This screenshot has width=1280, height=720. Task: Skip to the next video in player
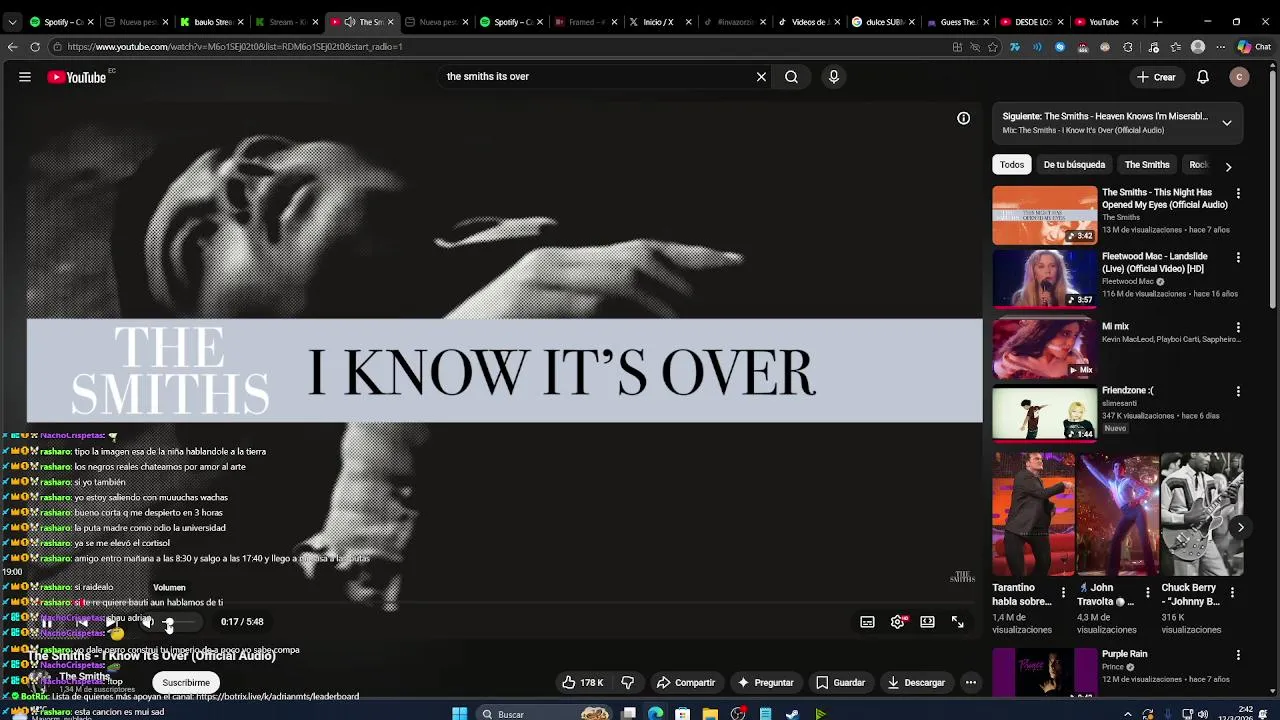click(110, 622)
